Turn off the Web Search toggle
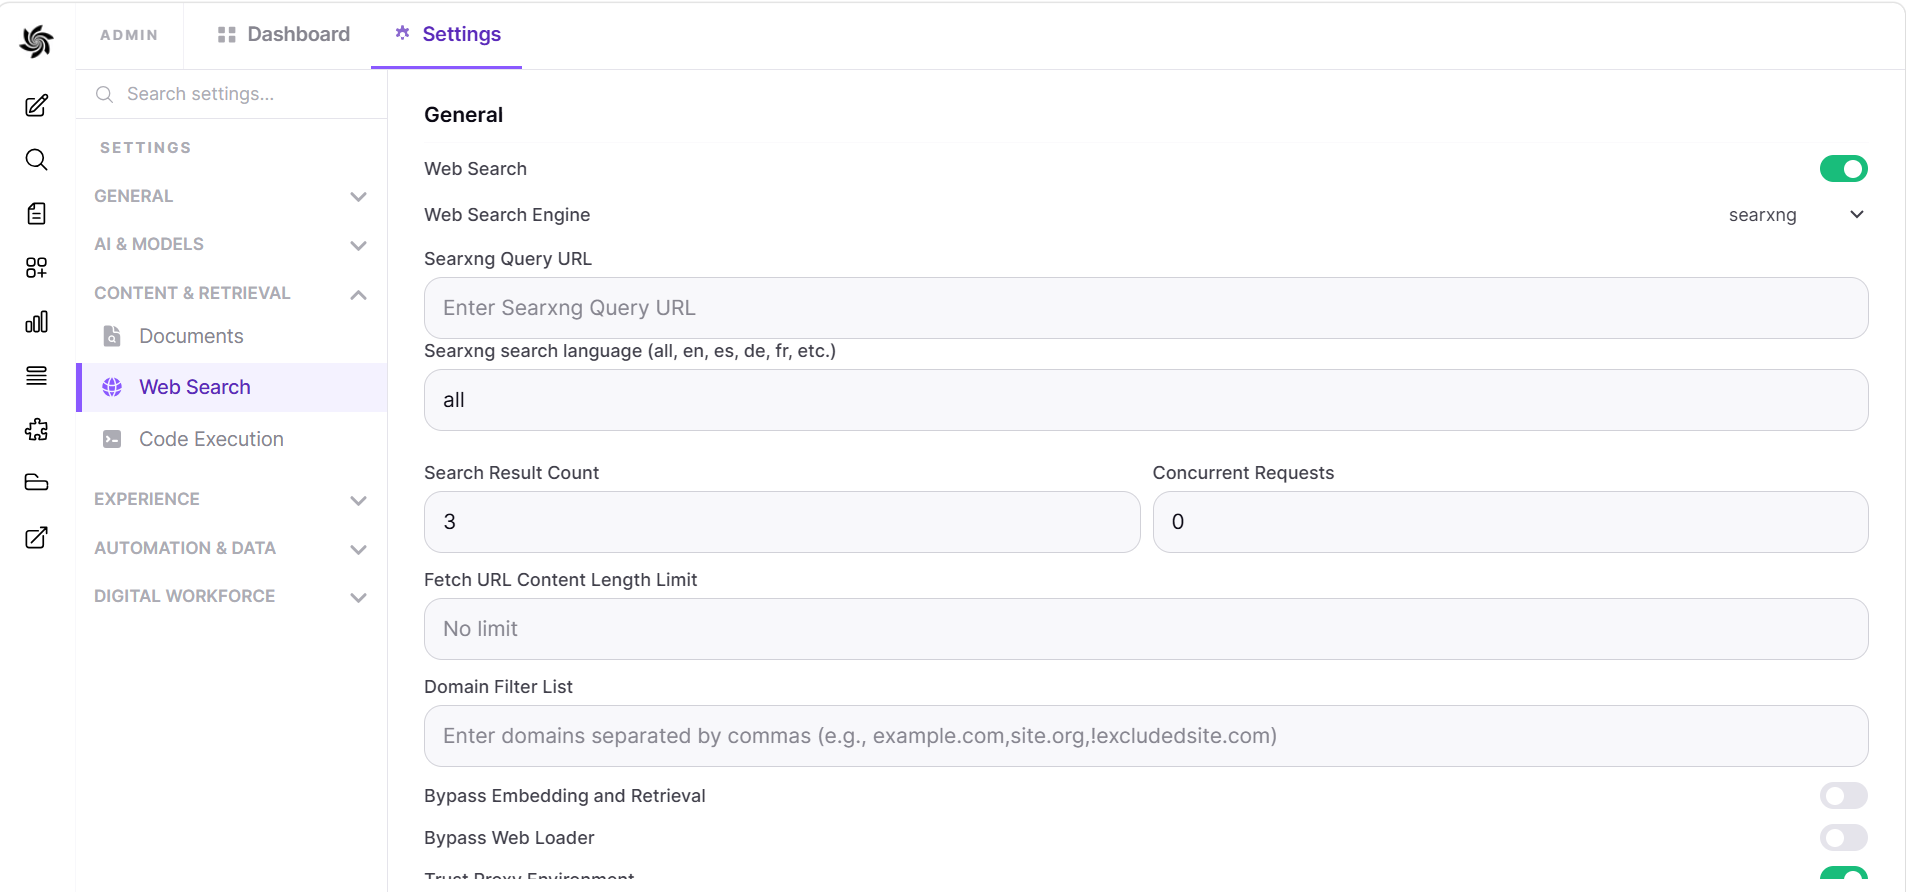This screenshot has width=1909, height=892. pyautogui.click(x=1843, y=169)
